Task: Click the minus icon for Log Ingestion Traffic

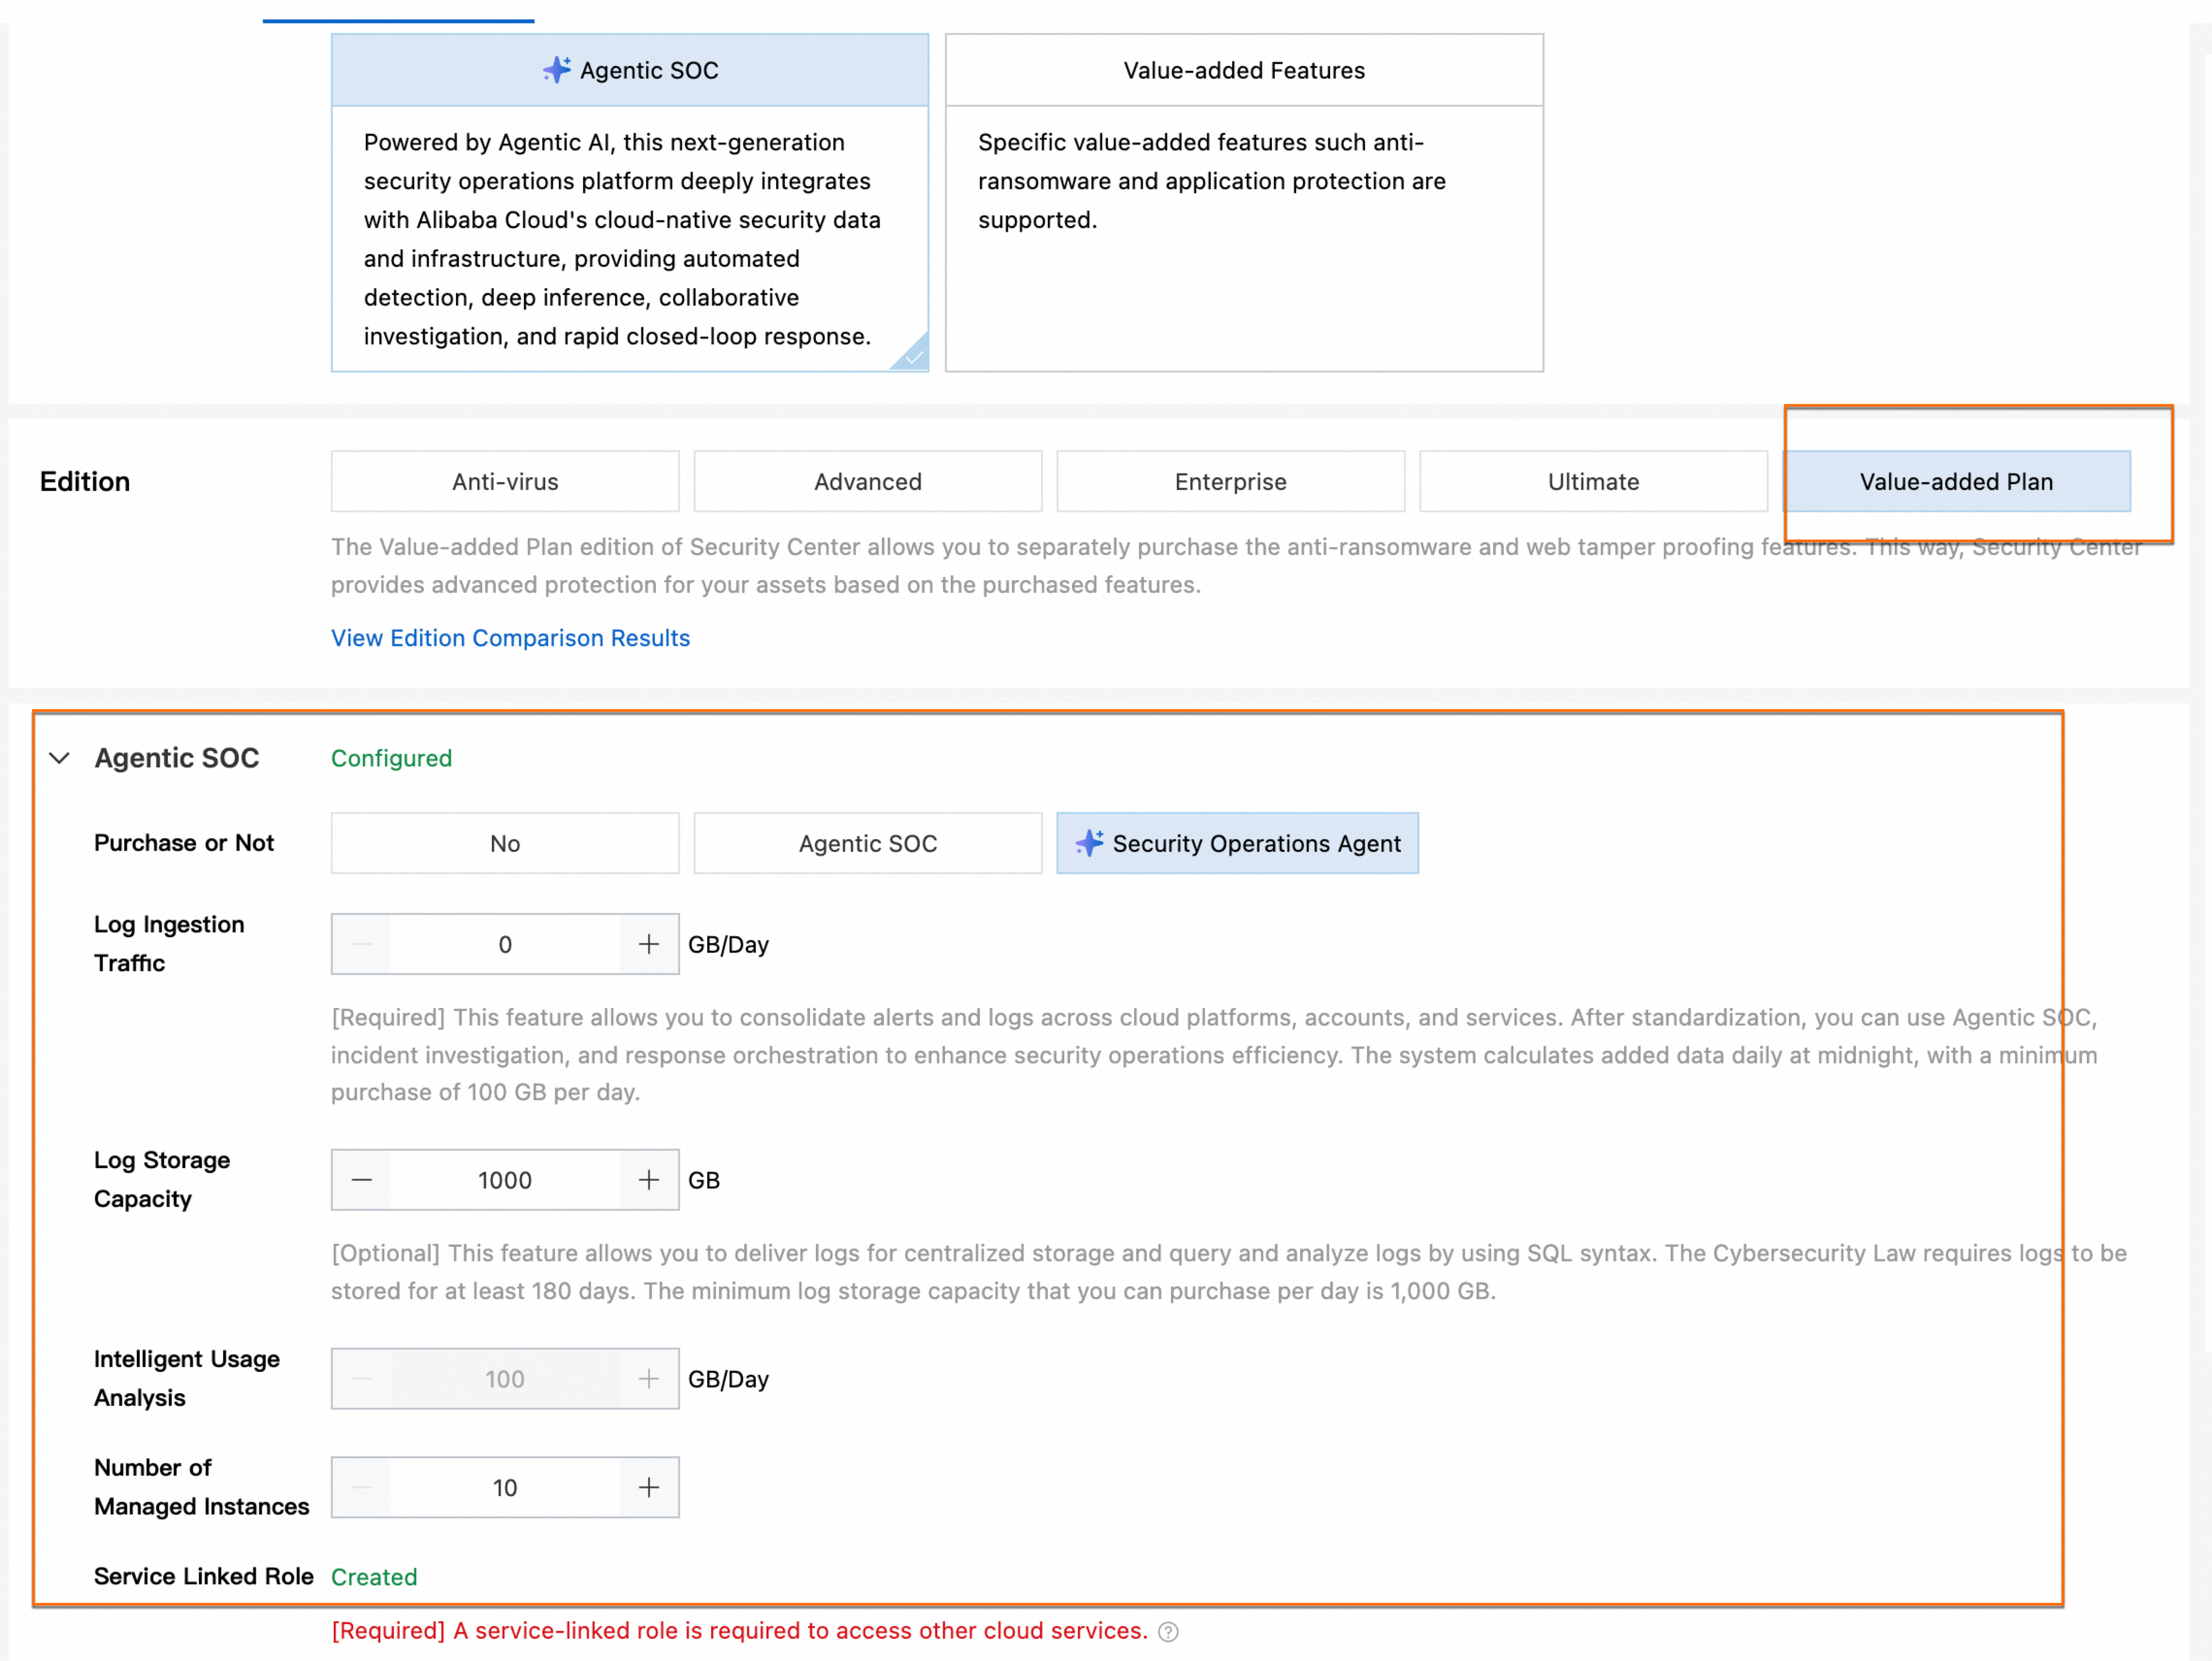Action: click(x=362, y=944)
